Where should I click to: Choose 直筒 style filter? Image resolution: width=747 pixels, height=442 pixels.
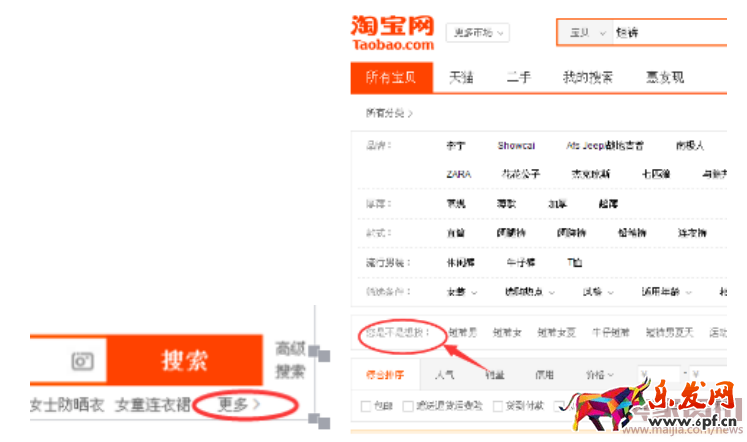click(455, 233)
